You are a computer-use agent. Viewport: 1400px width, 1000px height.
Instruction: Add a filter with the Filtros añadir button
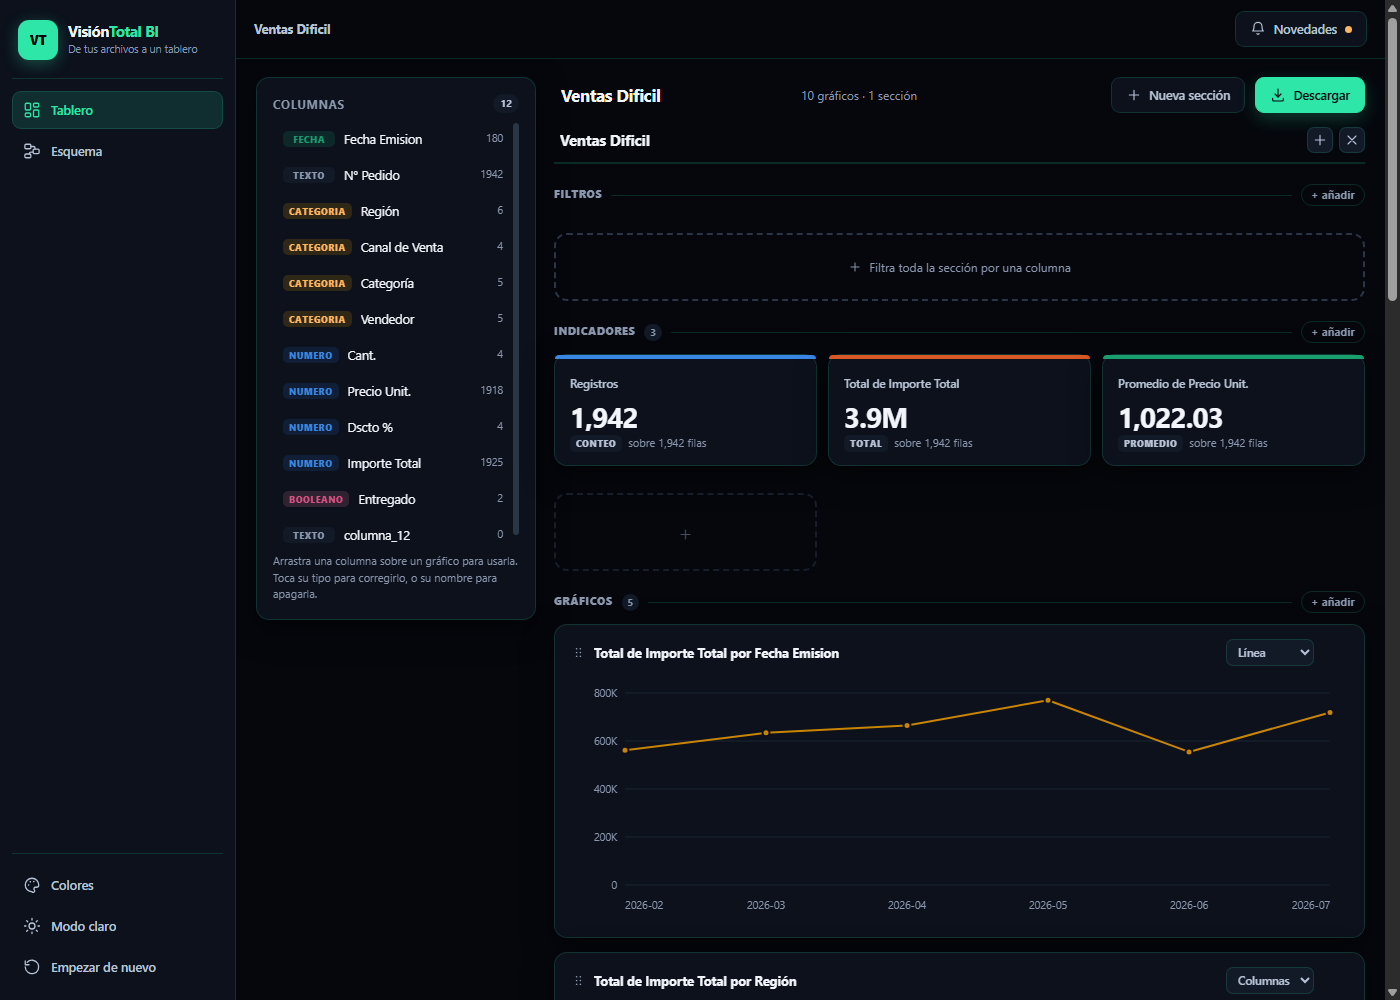[1333, 195]
